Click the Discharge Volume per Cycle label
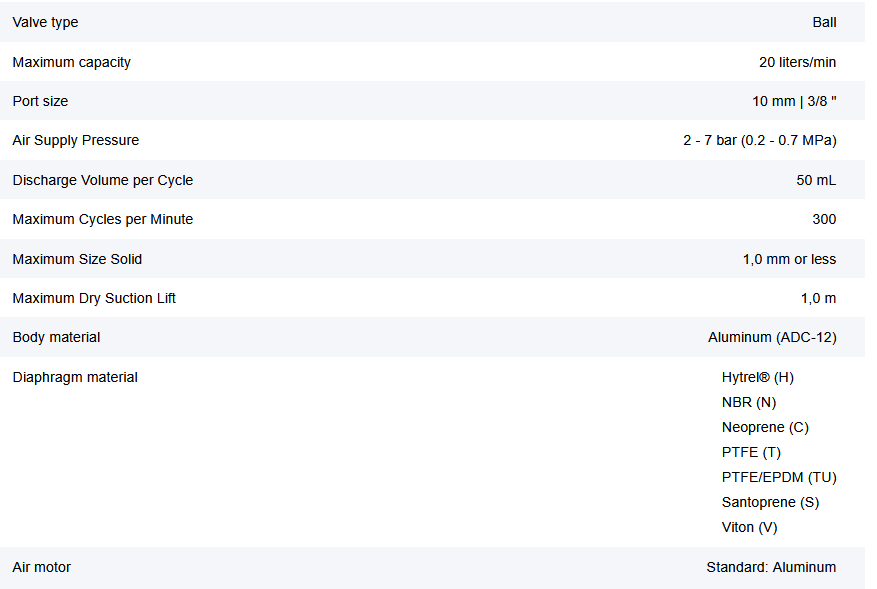The width and height of the screenshot is (877, 589). (102, 180)
